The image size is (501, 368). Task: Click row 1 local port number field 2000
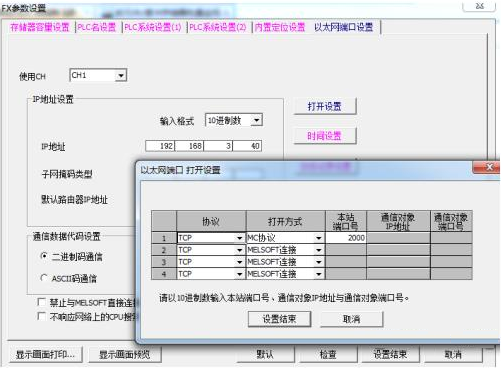point(346,238)
